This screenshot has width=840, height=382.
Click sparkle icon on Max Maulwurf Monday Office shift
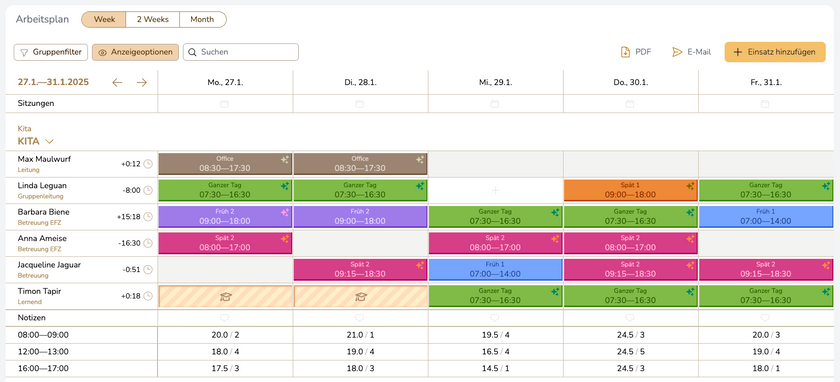(x=284, y=159)
